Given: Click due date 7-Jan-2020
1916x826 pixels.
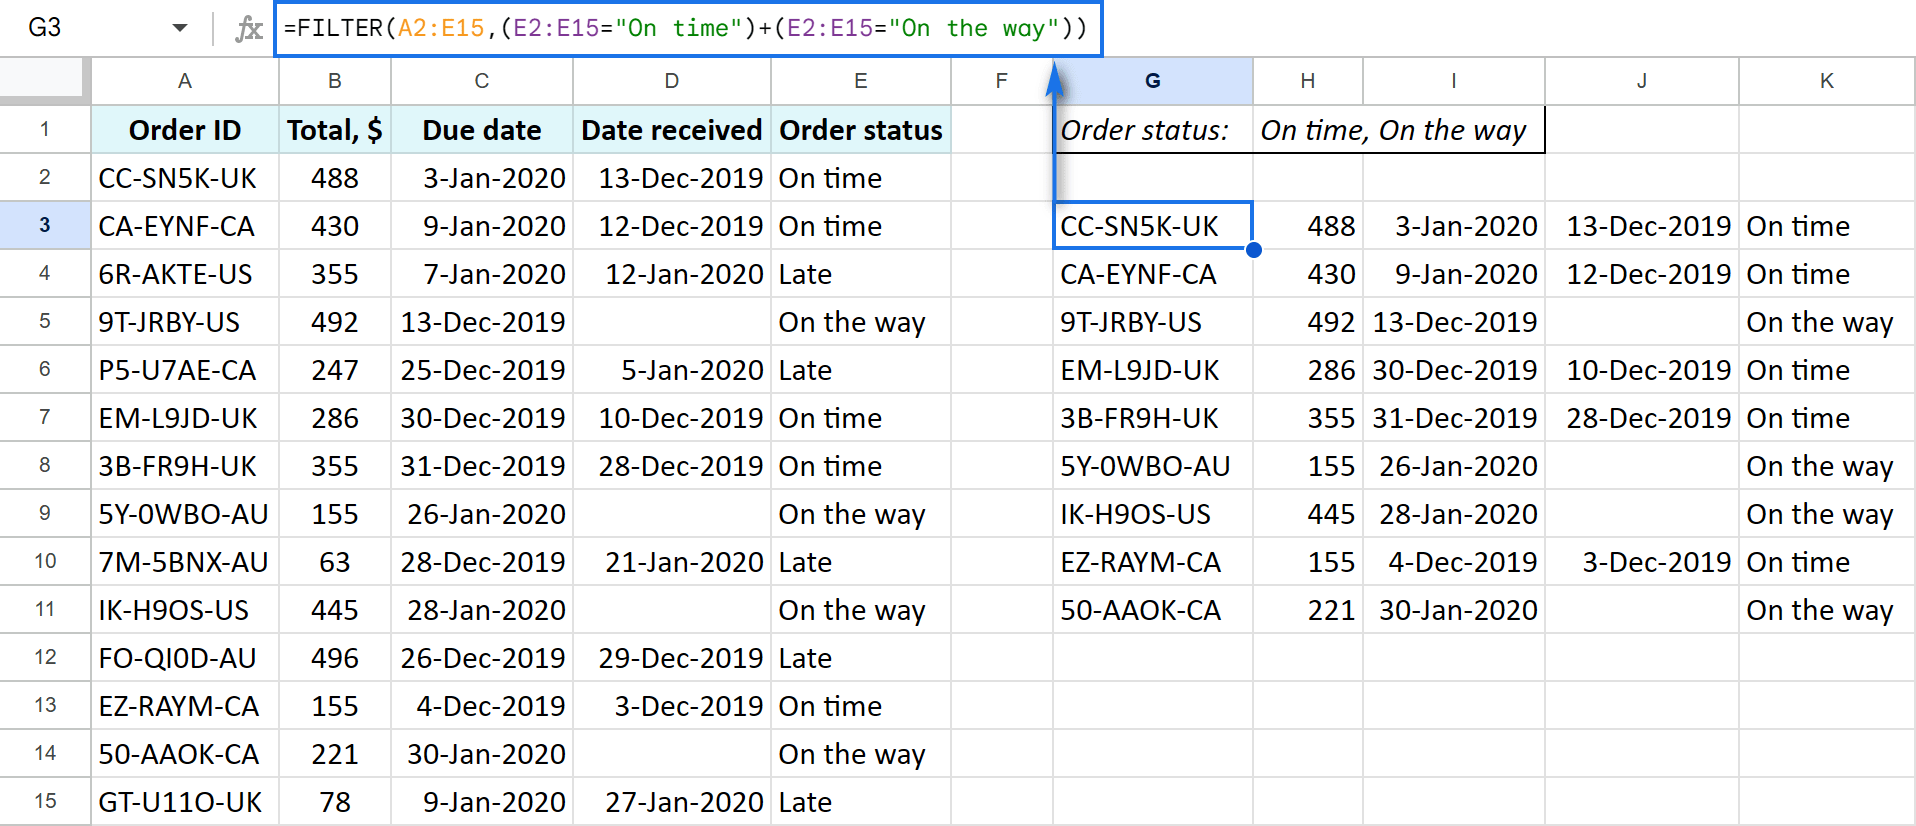Looking at the screenshot, I should coord(481,274).
